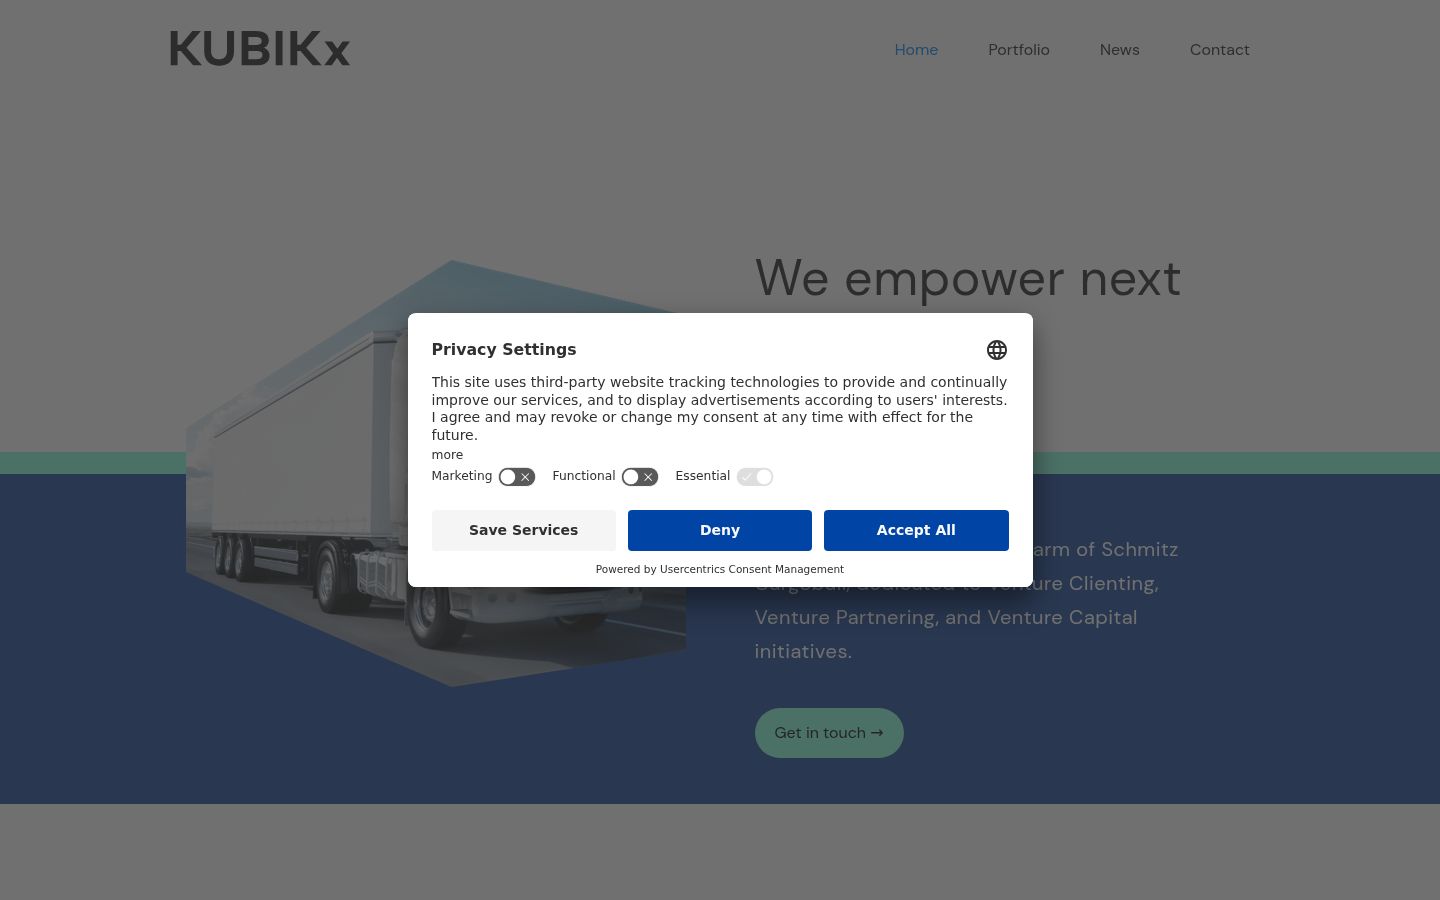
Task: Go to the Home menu item
Action: (916, 50)
